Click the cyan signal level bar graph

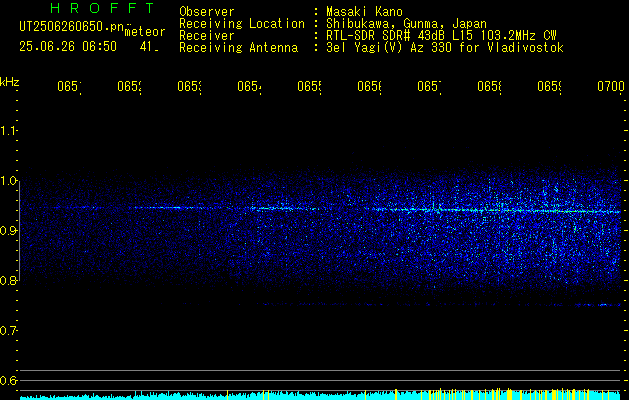tap(320, 395)
